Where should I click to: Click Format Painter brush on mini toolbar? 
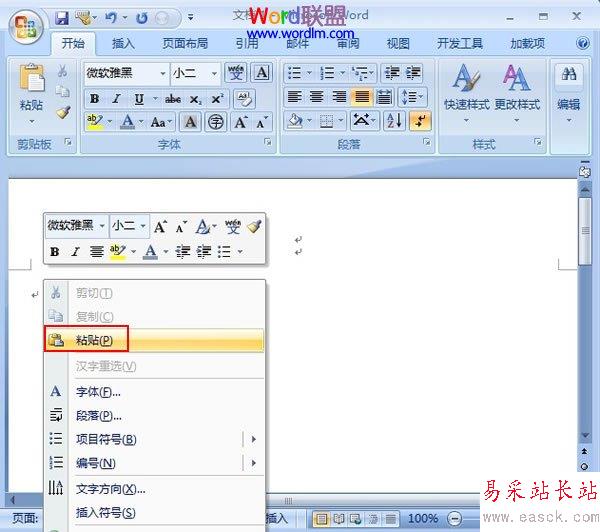(254, 227)
